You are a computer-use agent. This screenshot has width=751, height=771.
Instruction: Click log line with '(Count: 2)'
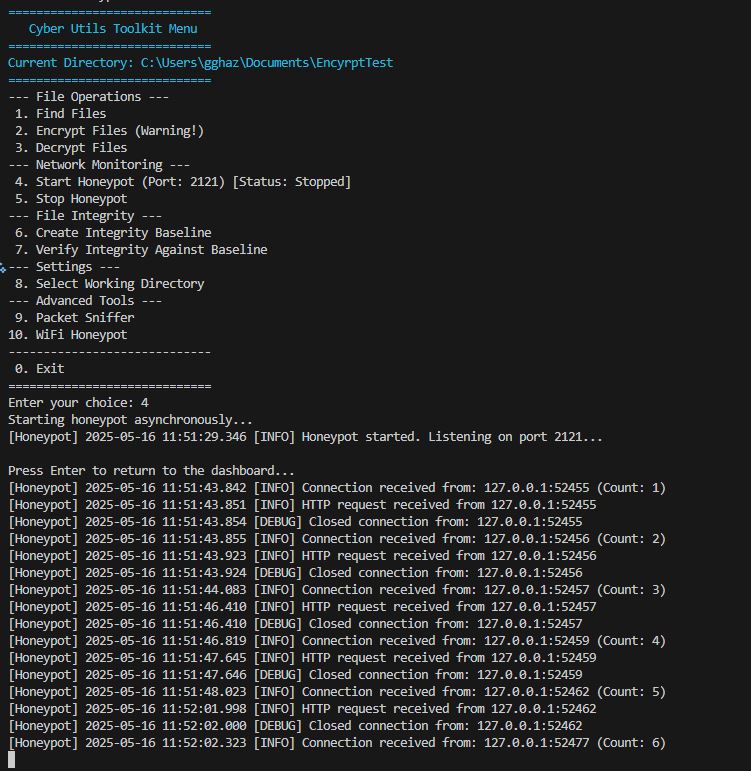pyautogui.click(x=337, y=539)
